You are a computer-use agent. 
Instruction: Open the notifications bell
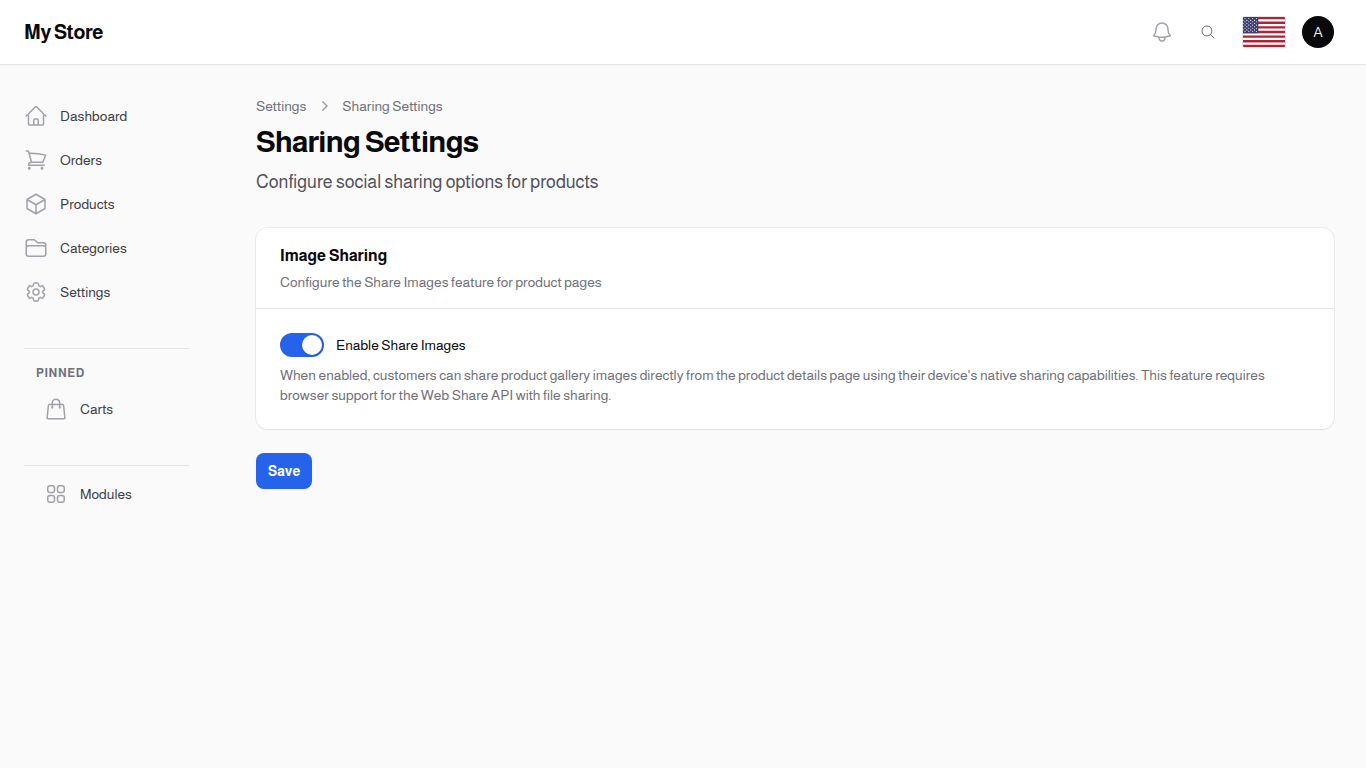coord(1161,31)
